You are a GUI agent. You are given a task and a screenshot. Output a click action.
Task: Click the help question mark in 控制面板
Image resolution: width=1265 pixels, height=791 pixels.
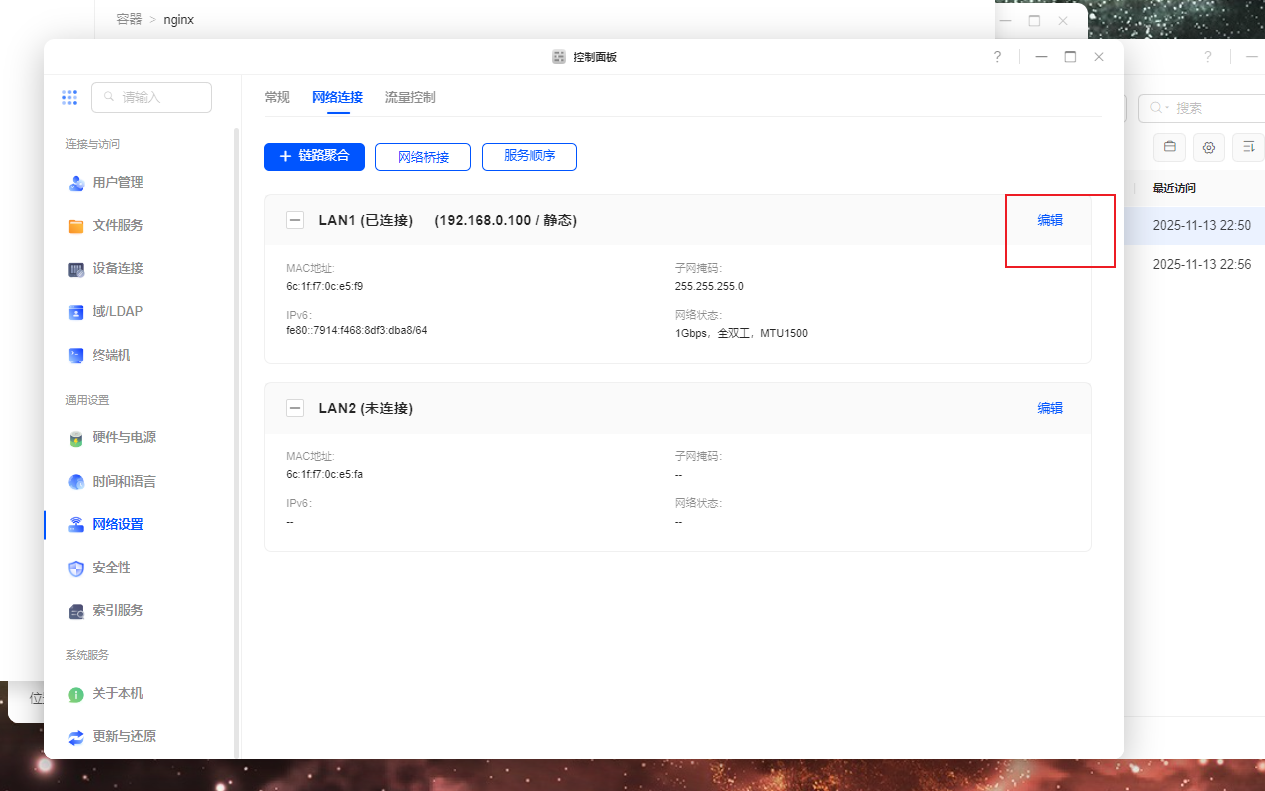(997, 57)
